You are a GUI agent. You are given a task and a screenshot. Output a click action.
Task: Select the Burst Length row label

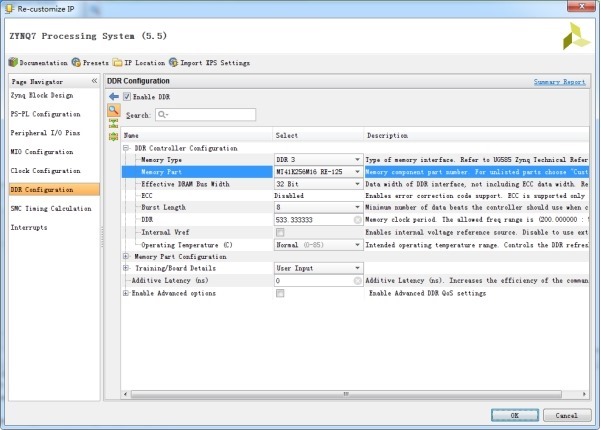[x=163, y=207]
